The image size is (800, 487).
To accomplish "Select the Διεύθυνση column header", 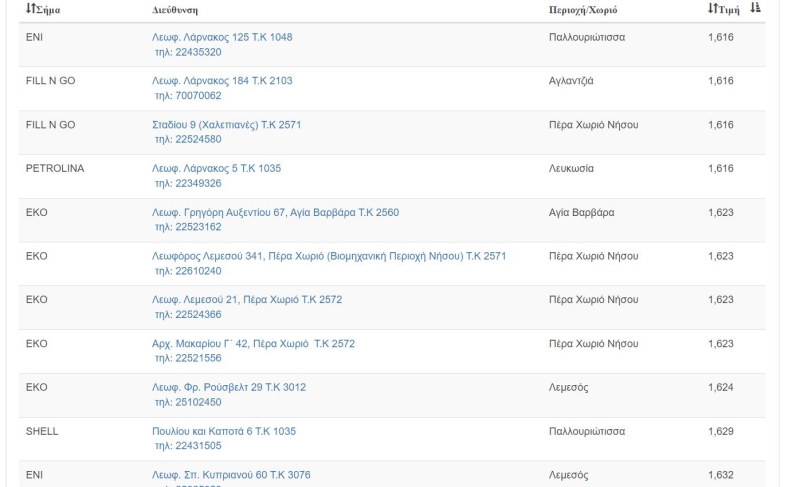I will (175, 10).
